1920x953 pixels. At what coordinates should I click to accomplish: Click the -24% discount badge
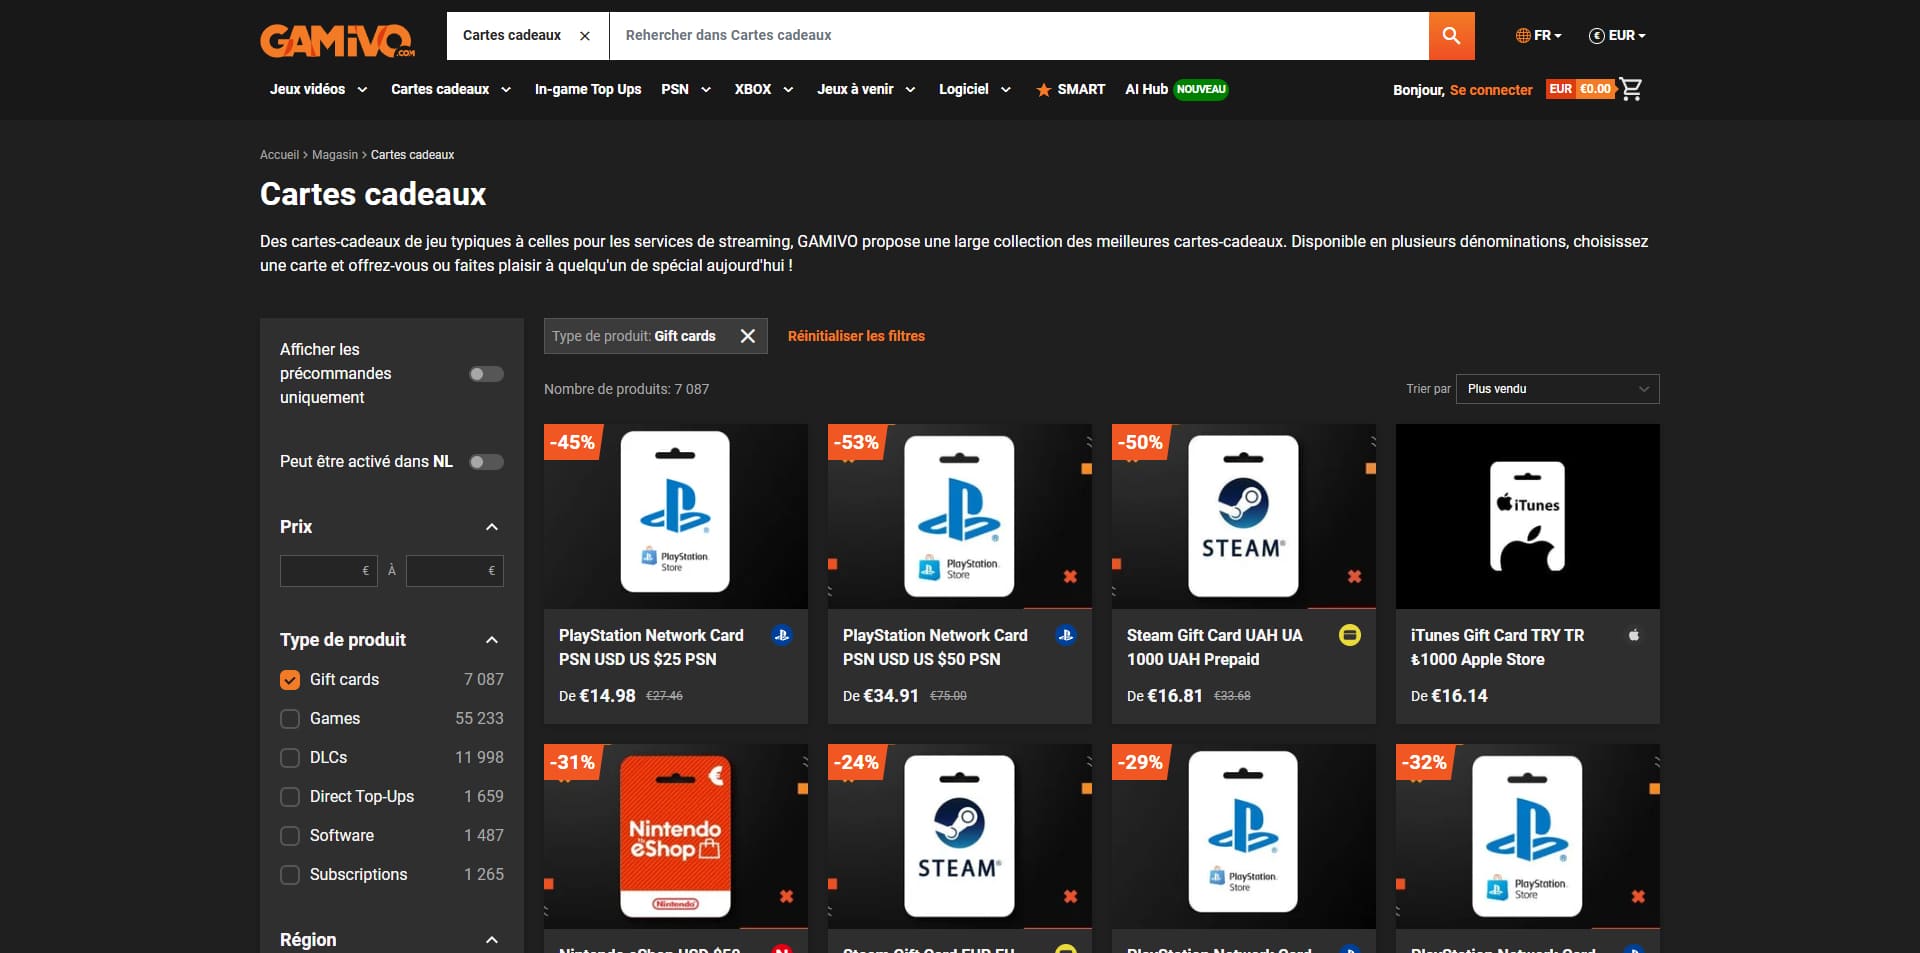[x=856, y=762]
